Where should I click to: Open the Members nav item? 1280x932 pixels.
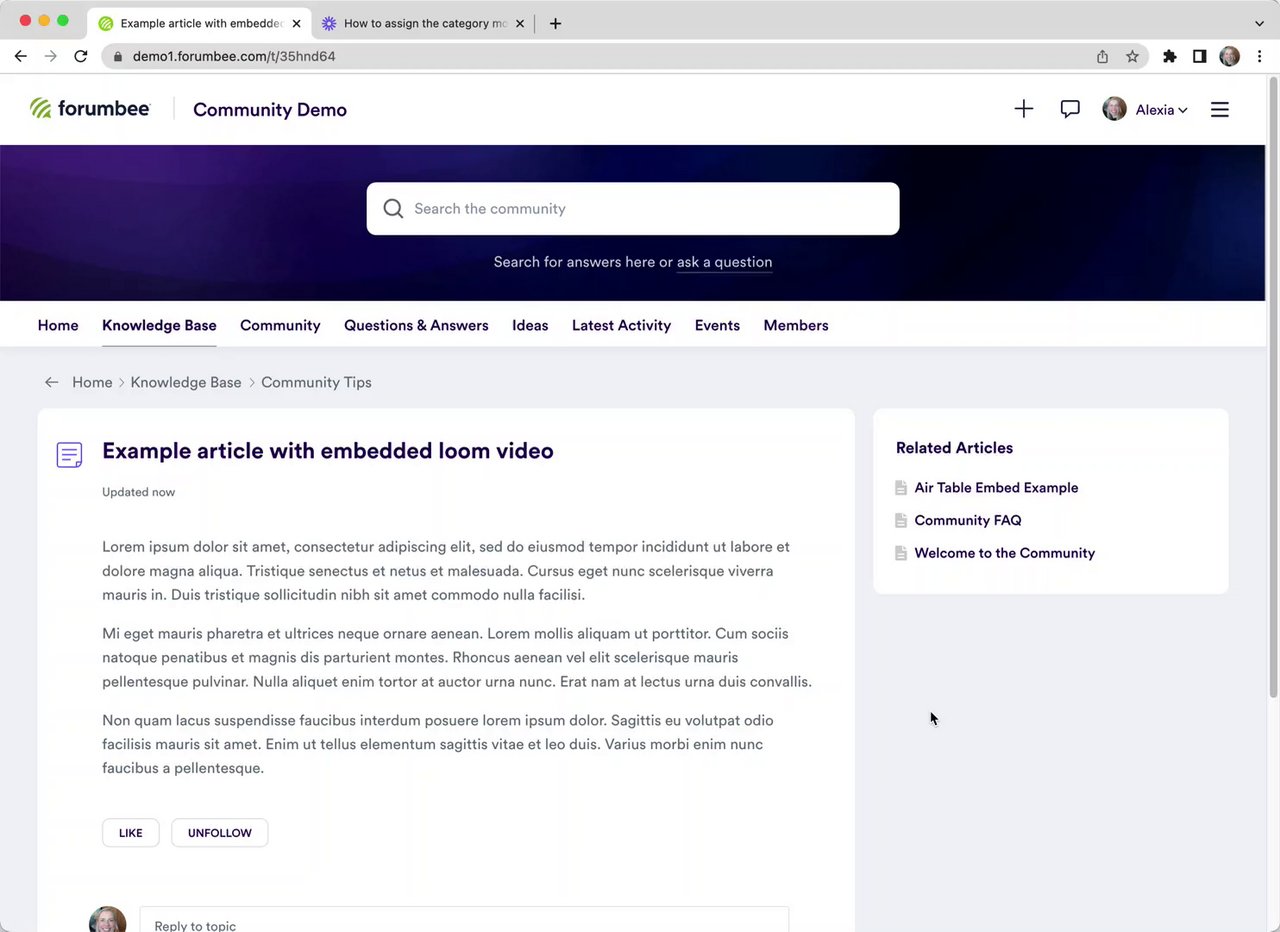796,325
